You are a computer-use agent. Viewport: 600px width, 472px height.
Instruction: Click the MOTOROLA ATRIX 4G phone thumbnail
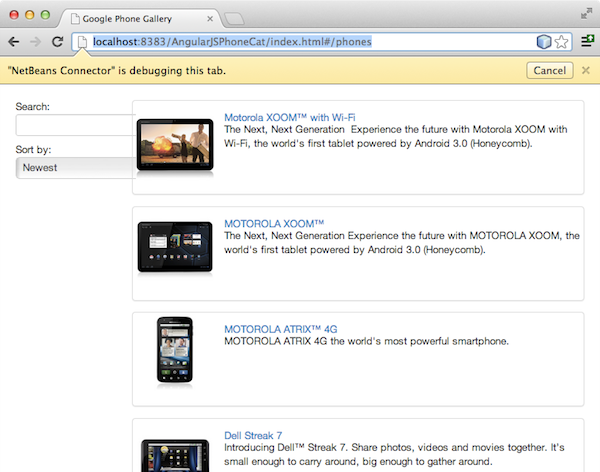[174, 352]
